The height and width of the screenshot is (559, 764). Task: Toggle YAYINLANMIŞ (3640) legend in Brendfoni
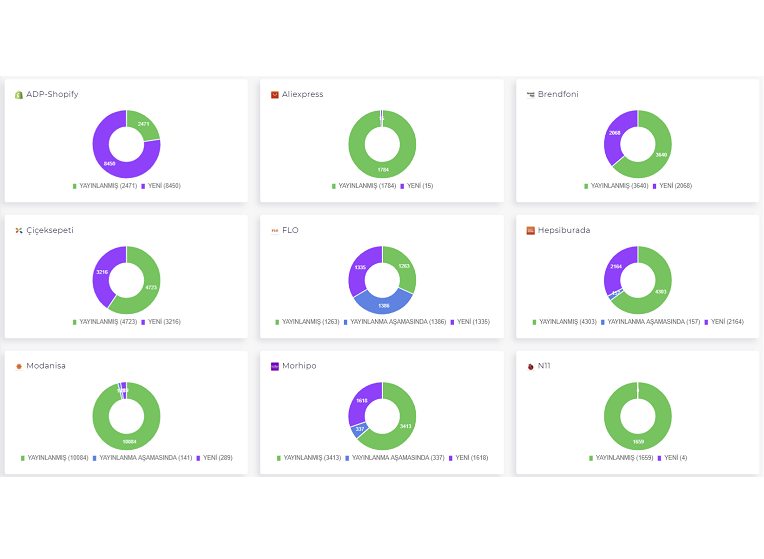(616, 186)
